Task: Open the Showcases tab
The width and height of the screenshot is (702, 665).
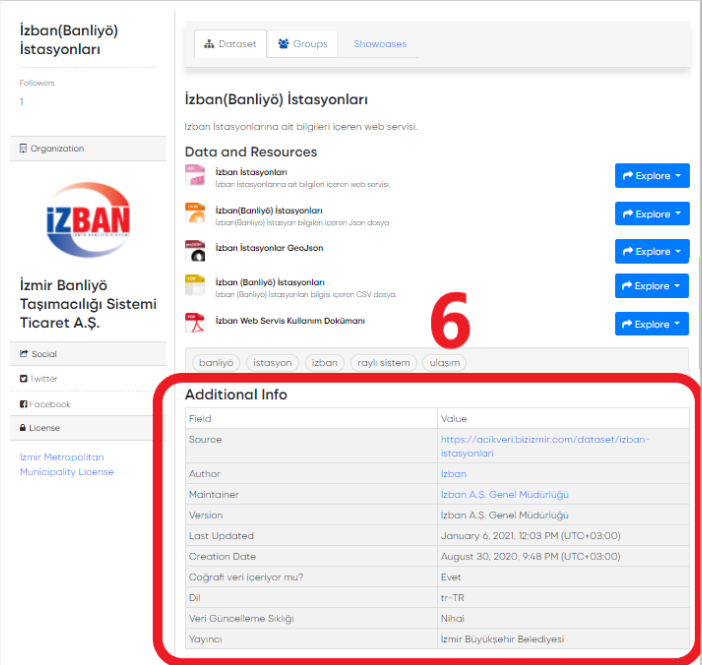Action: point(379,44)
